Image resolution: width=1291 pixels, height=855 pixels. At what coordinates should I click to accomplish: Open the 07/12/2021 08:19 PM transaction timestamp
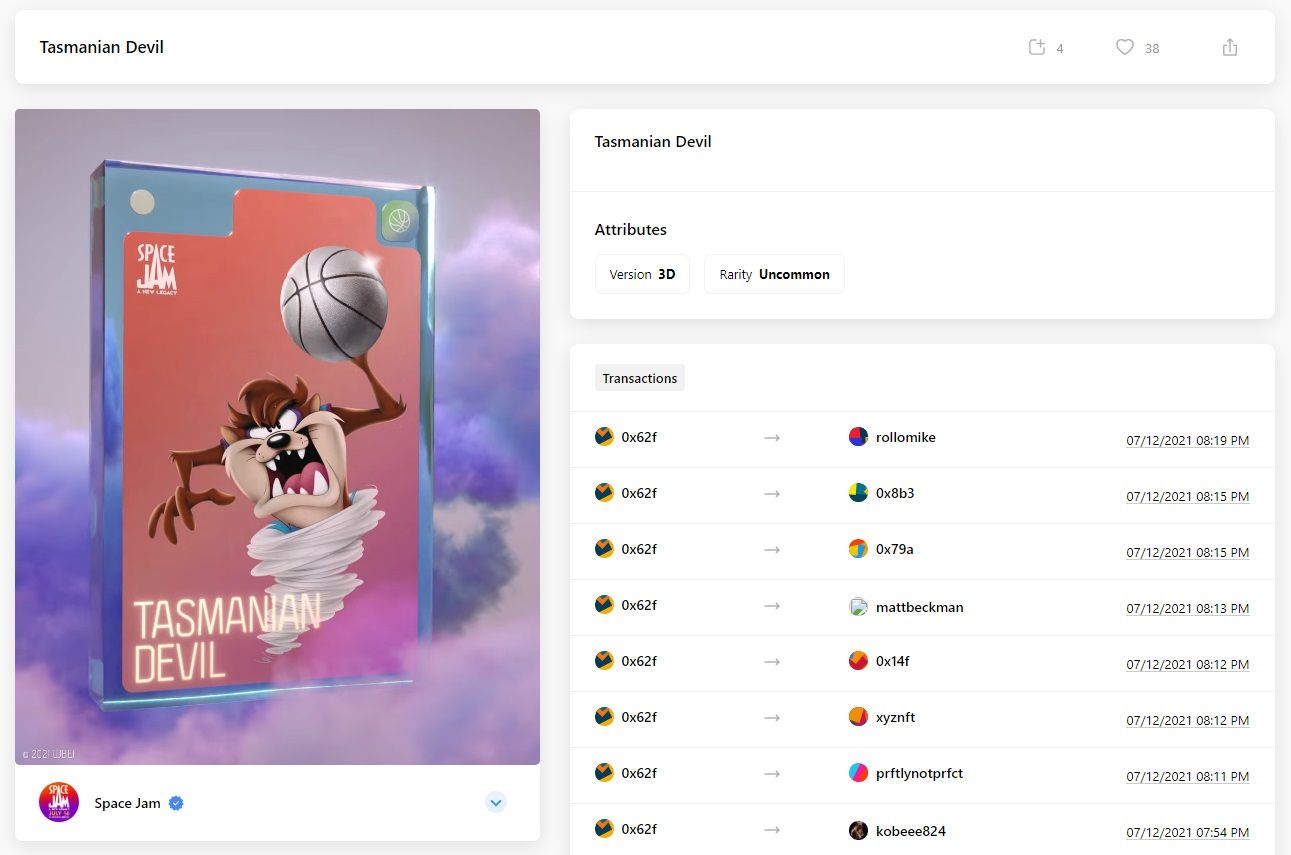pos(1187,441)
